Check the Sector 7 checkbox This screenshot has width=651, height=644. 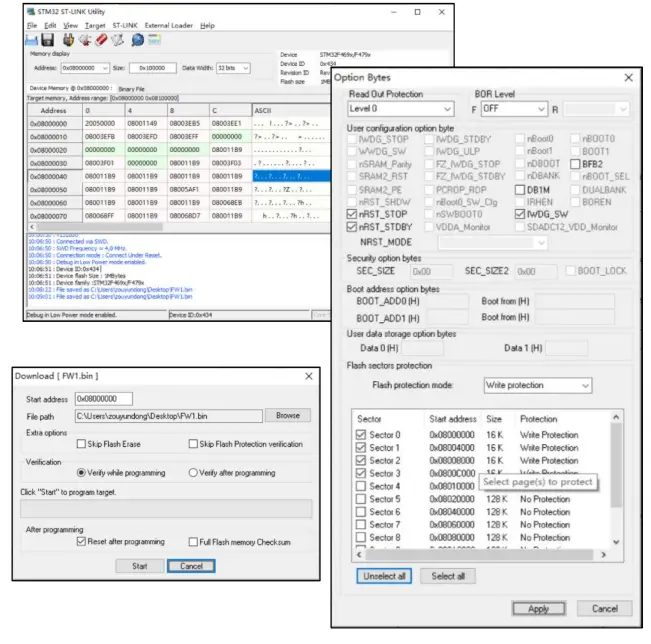click(x=361, y=524)
